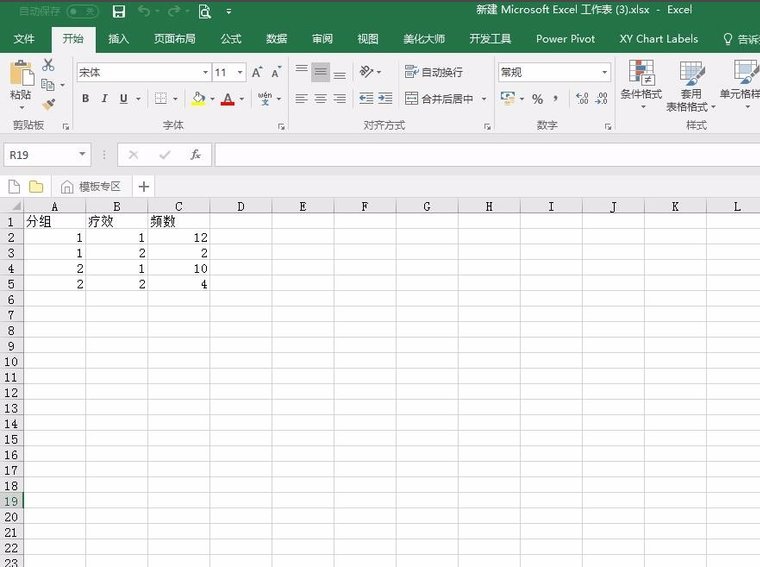
Task: Toggle the AutoSave (自动保存) switch
Action: pos(82,11)
